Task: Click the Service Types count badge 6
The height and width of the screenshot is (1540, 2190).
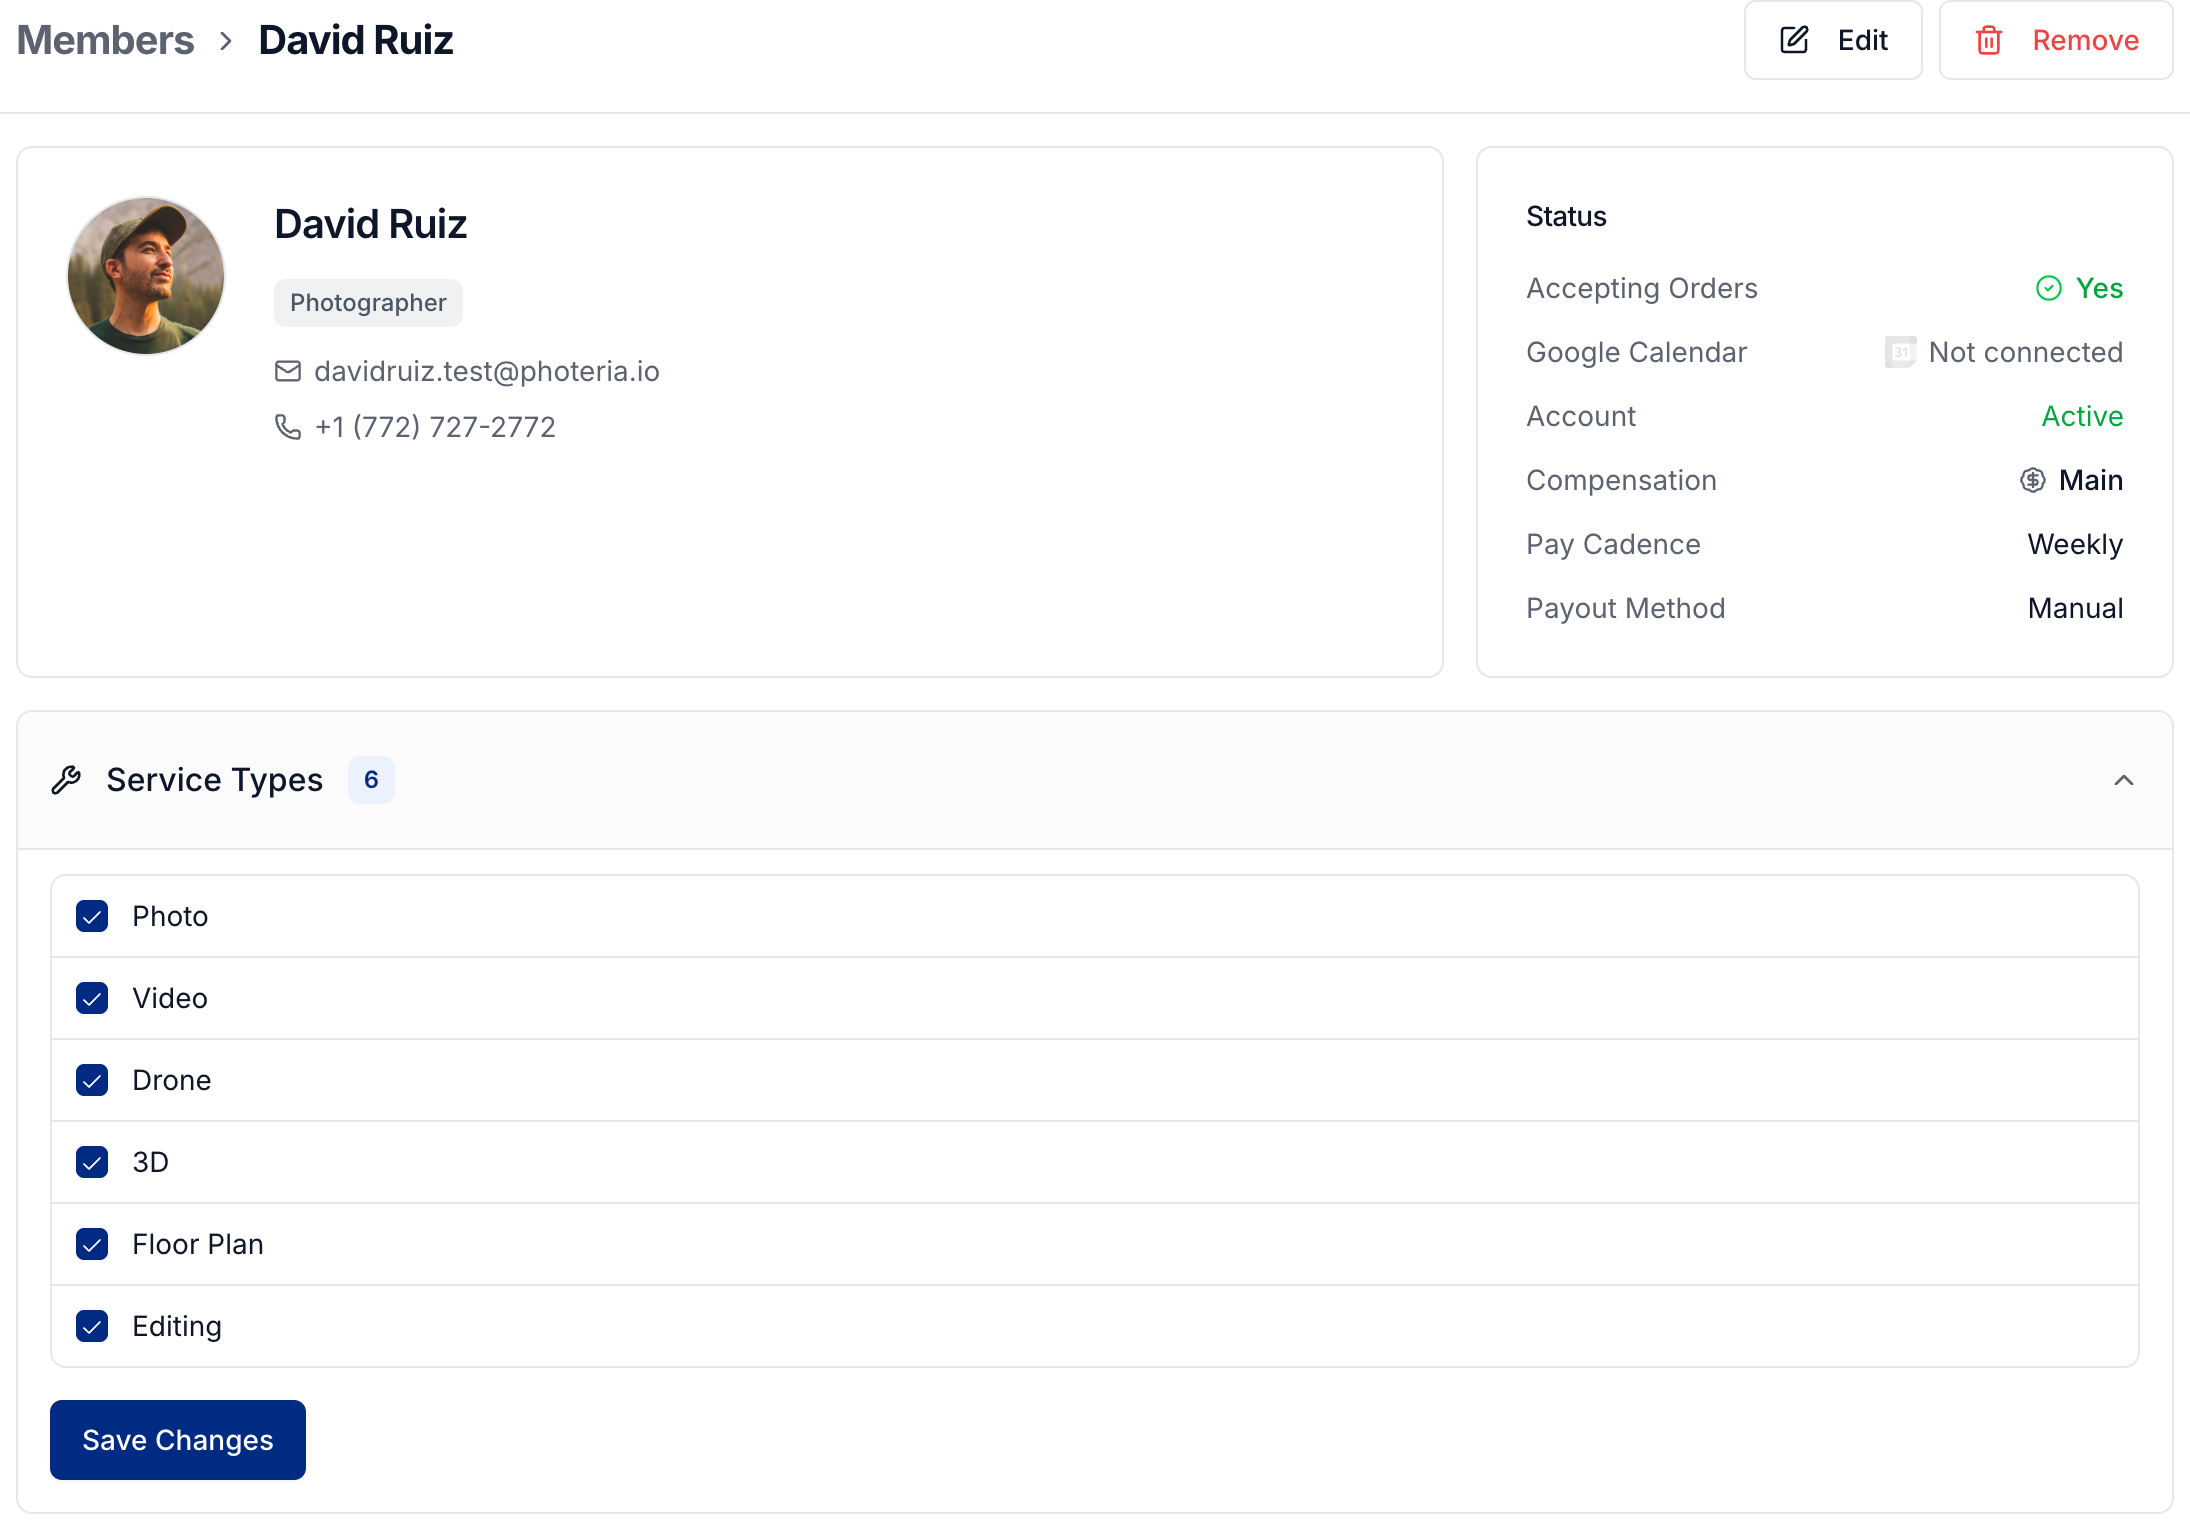Action: point(371,780)
